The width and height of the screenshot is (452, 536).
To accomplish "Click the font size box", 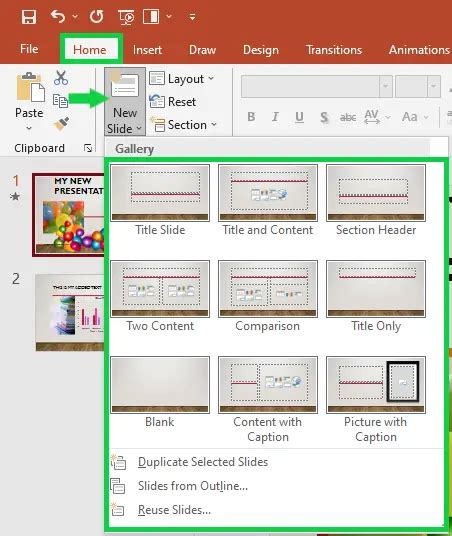I will 411,86.
